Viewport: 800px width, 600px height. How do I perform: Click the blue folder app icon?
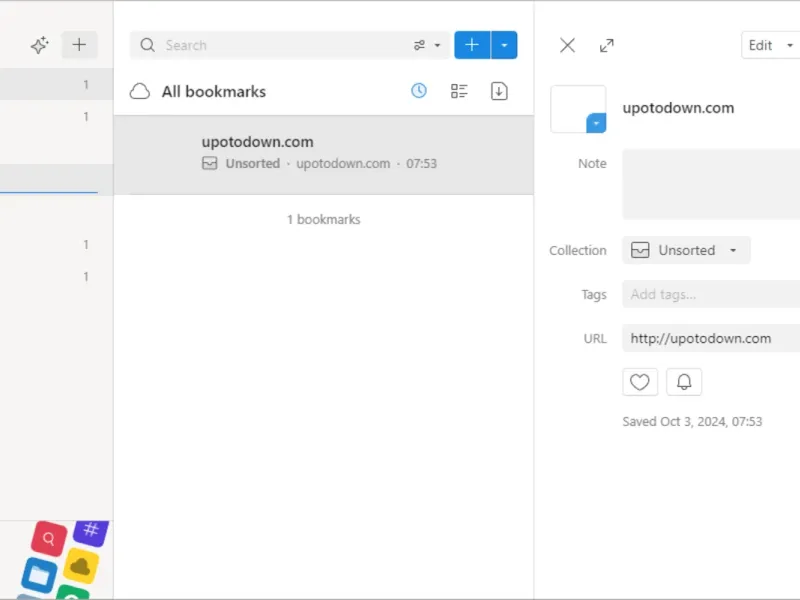click(x=39, y=576)
